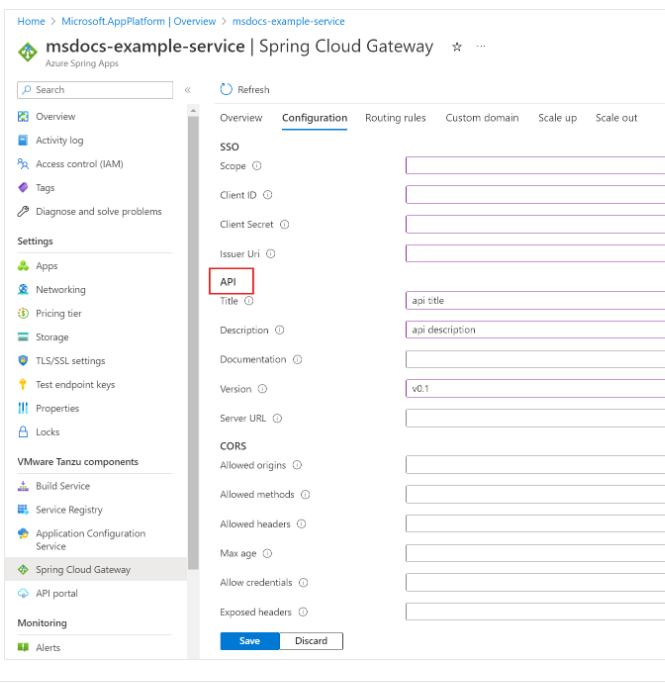The image size is (665, 683).
Task: Click the API portal cloud icon
Action: [23, 593]
